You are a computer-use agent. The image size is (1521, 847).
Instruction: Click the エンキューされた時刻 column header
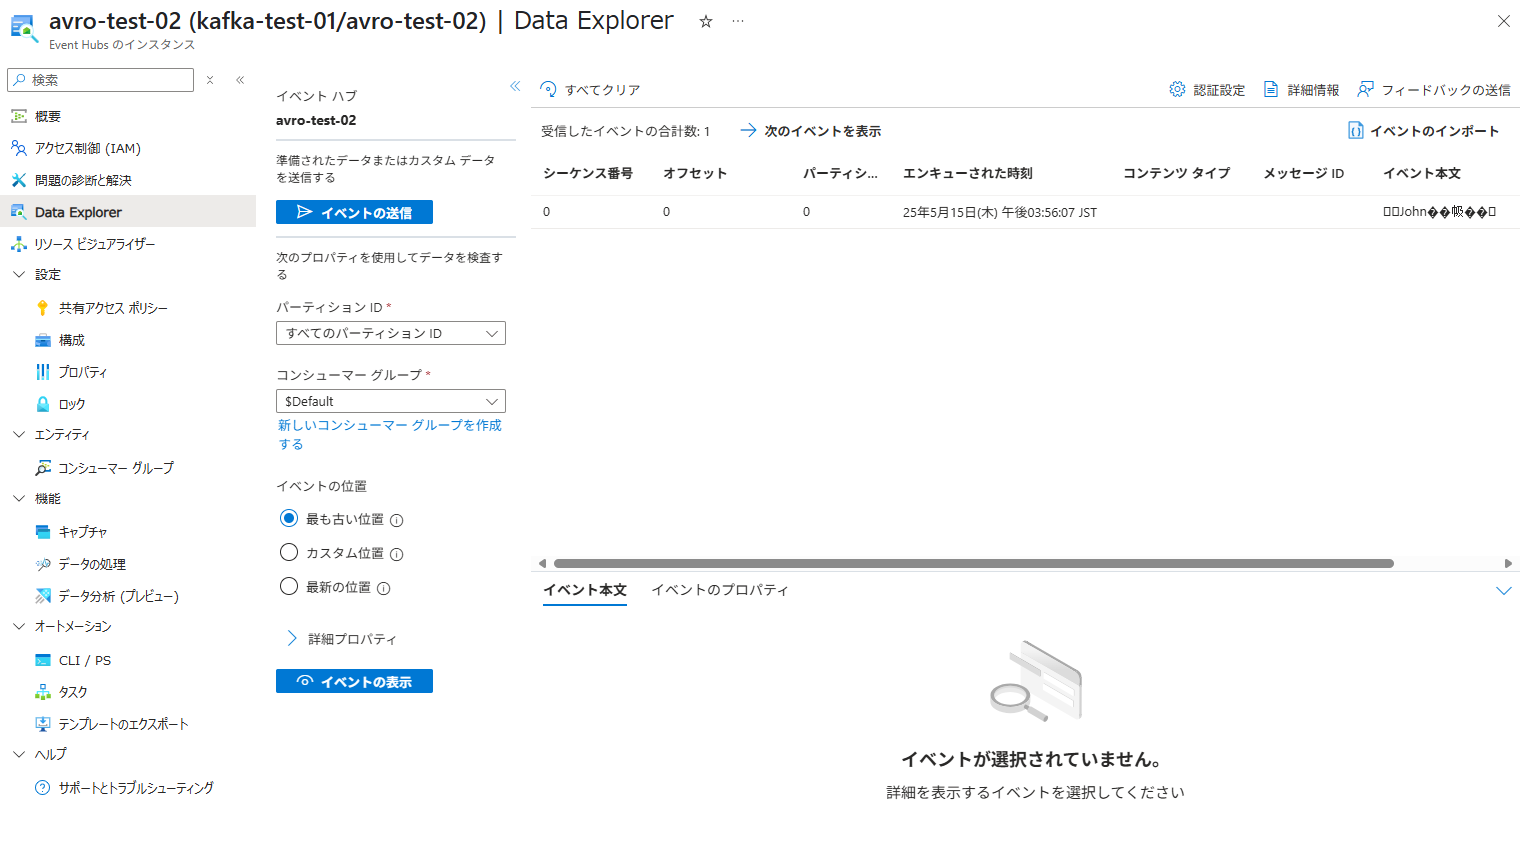coord(968,173)
